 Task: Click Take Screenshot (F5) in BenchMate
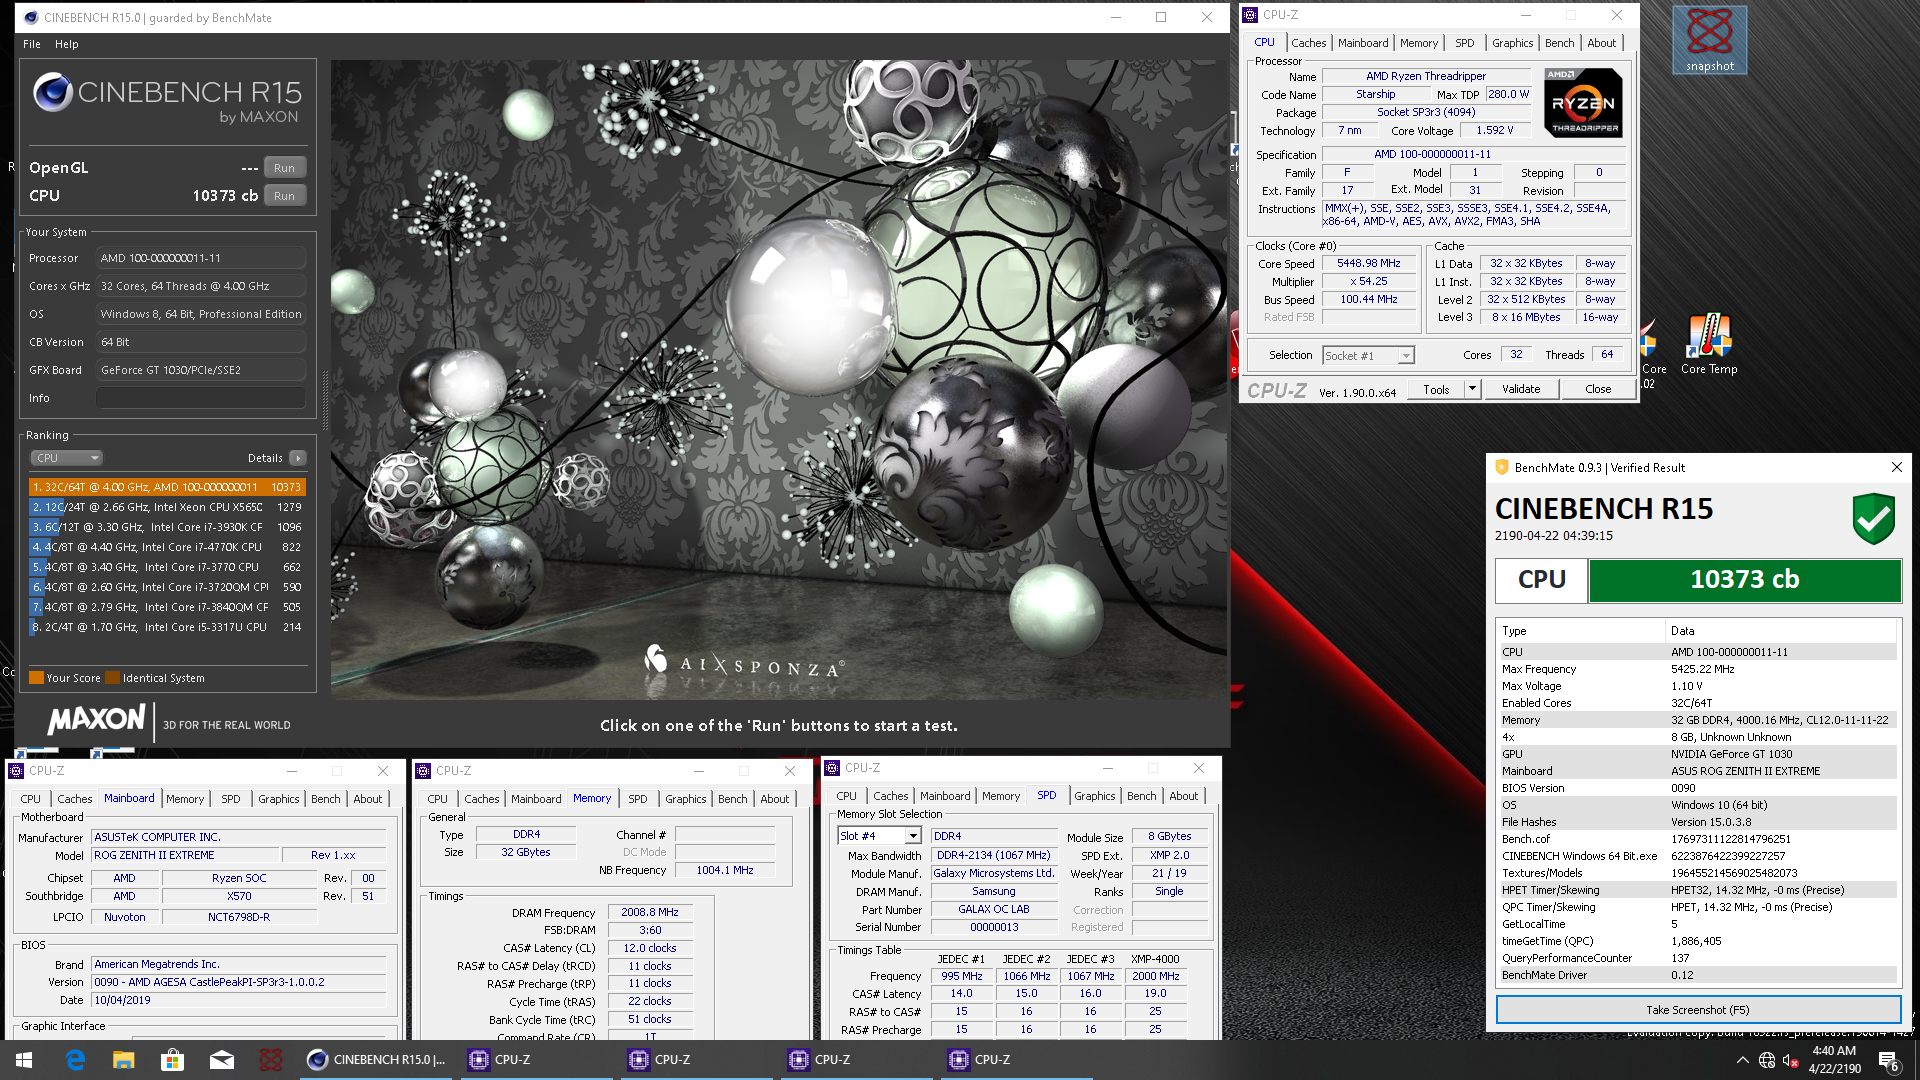tap(1698, 1010)
